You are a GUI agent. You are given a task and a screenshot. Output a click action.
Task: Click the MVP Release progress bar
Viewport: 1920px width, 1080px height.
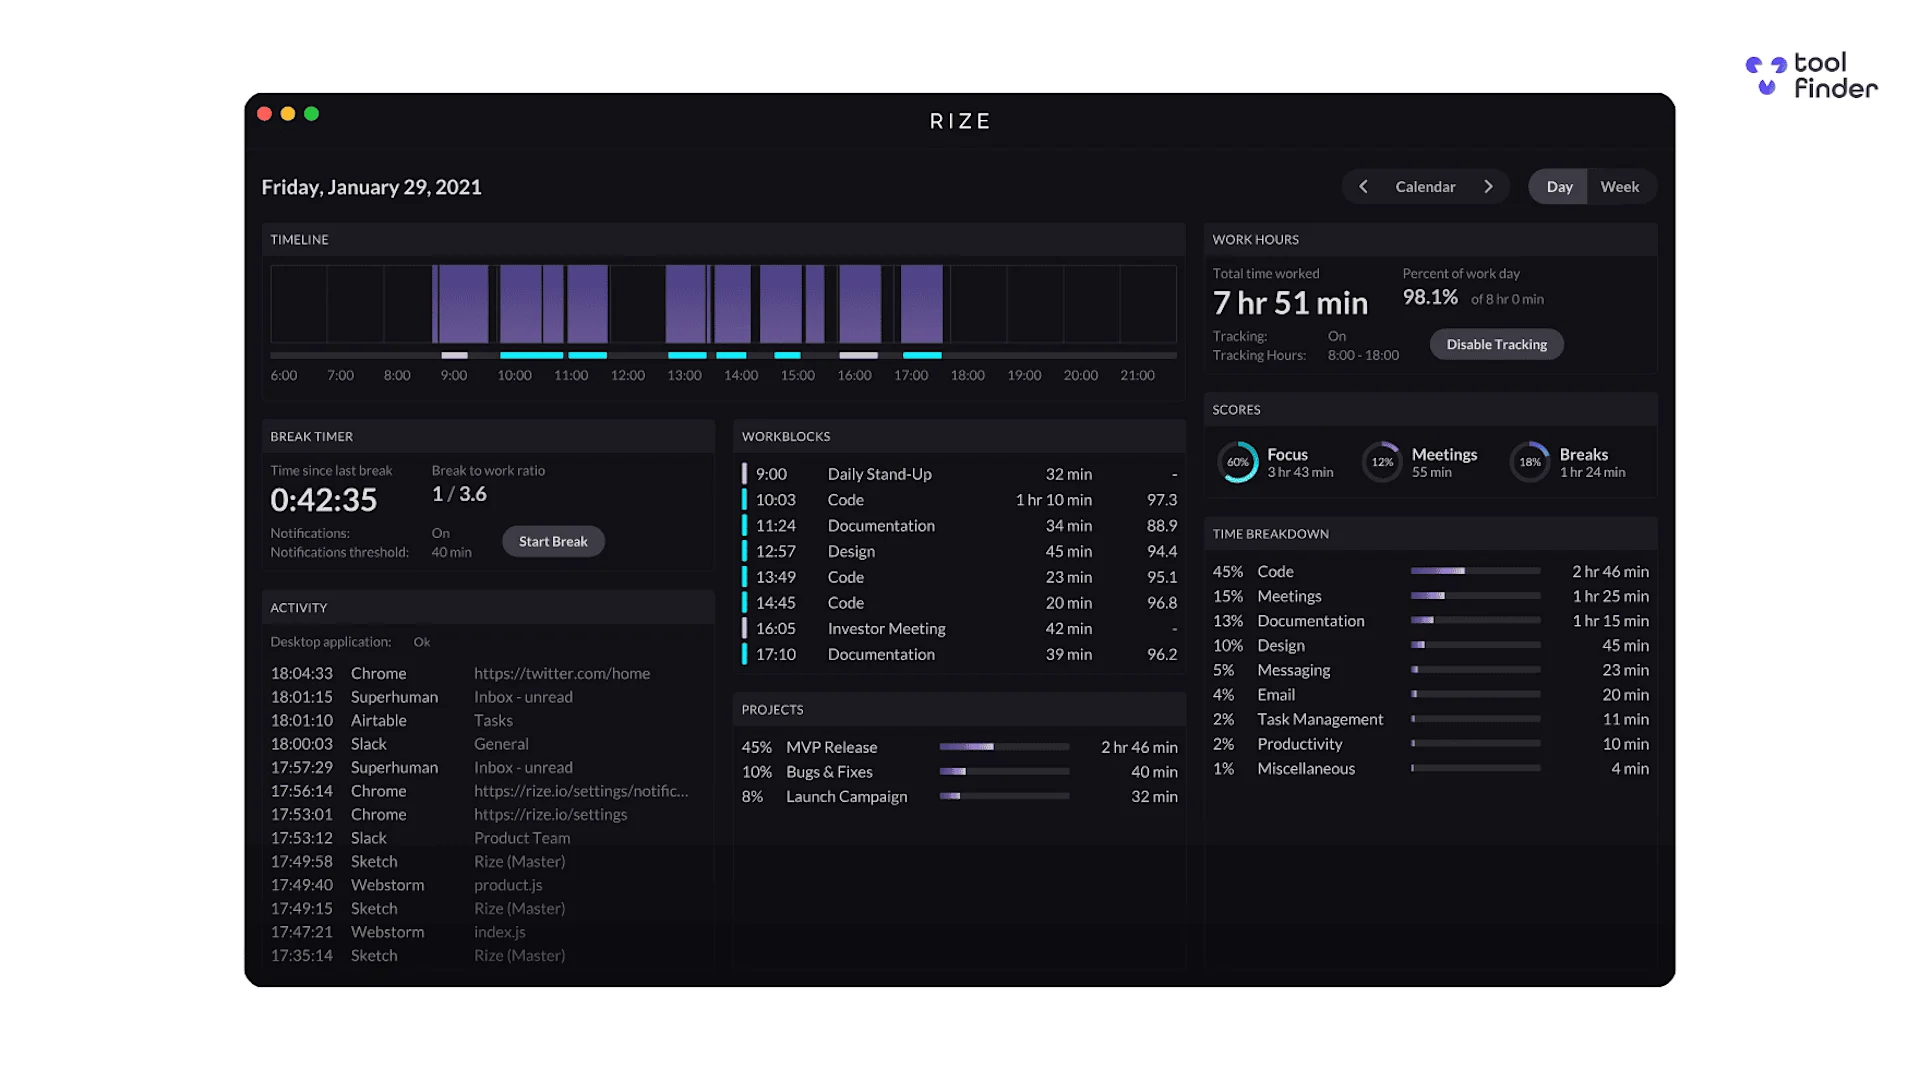coord(1003,746)
